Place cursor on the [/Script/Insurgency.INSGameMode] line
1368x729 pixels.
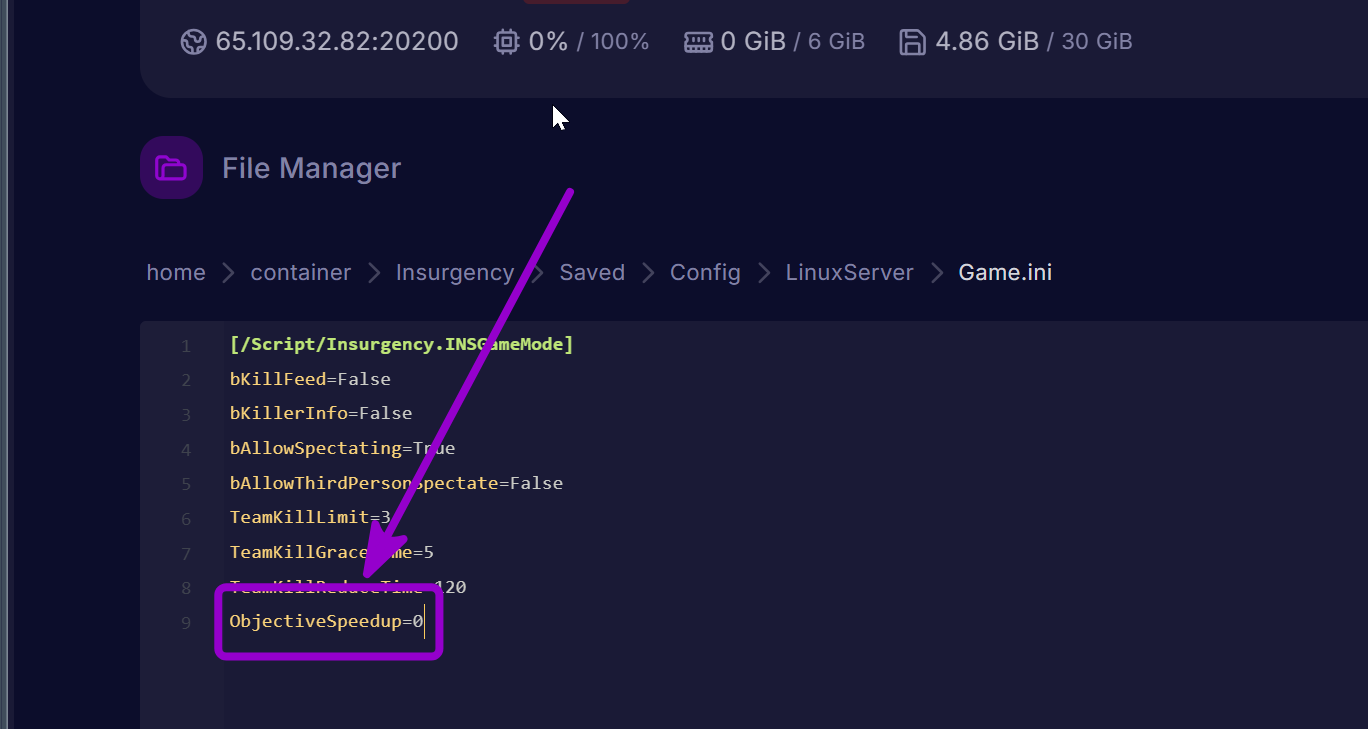[401, 345]
